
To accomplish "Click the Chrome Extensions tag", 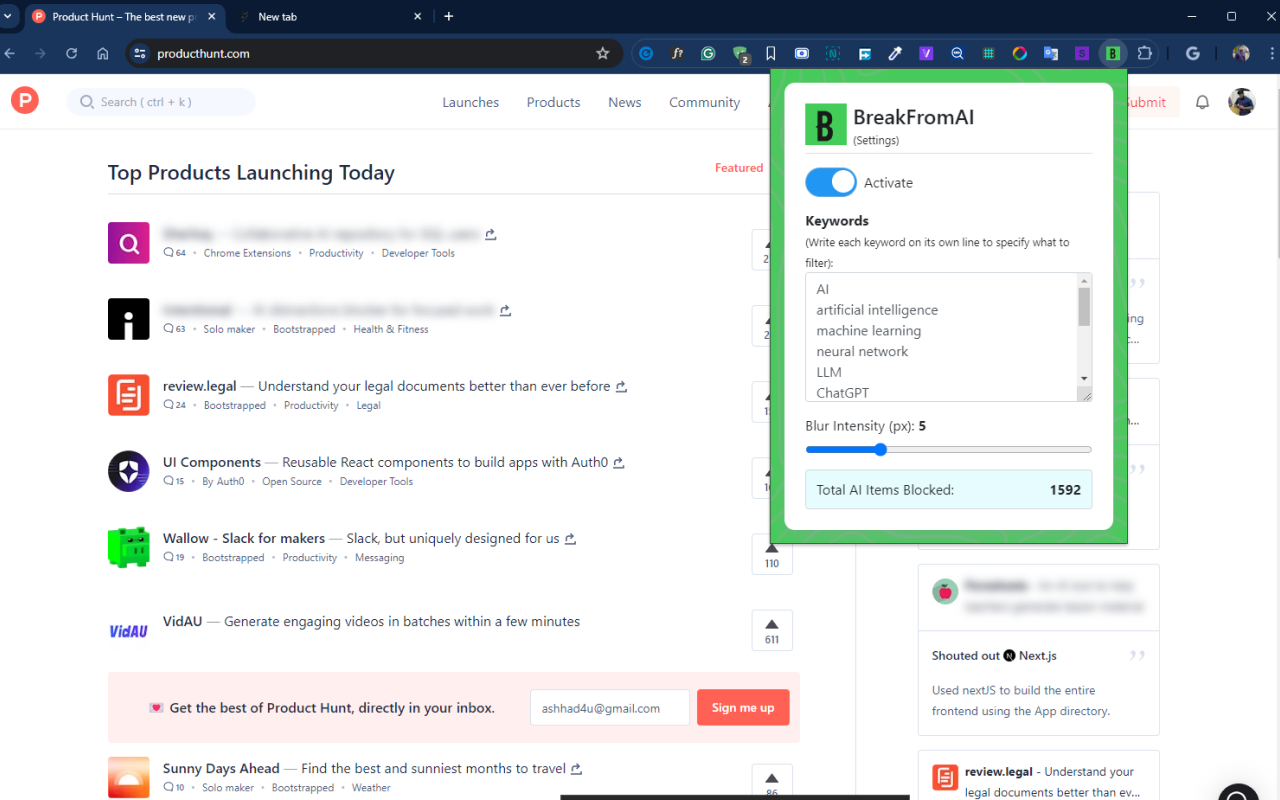I will (x=247, y=254).
